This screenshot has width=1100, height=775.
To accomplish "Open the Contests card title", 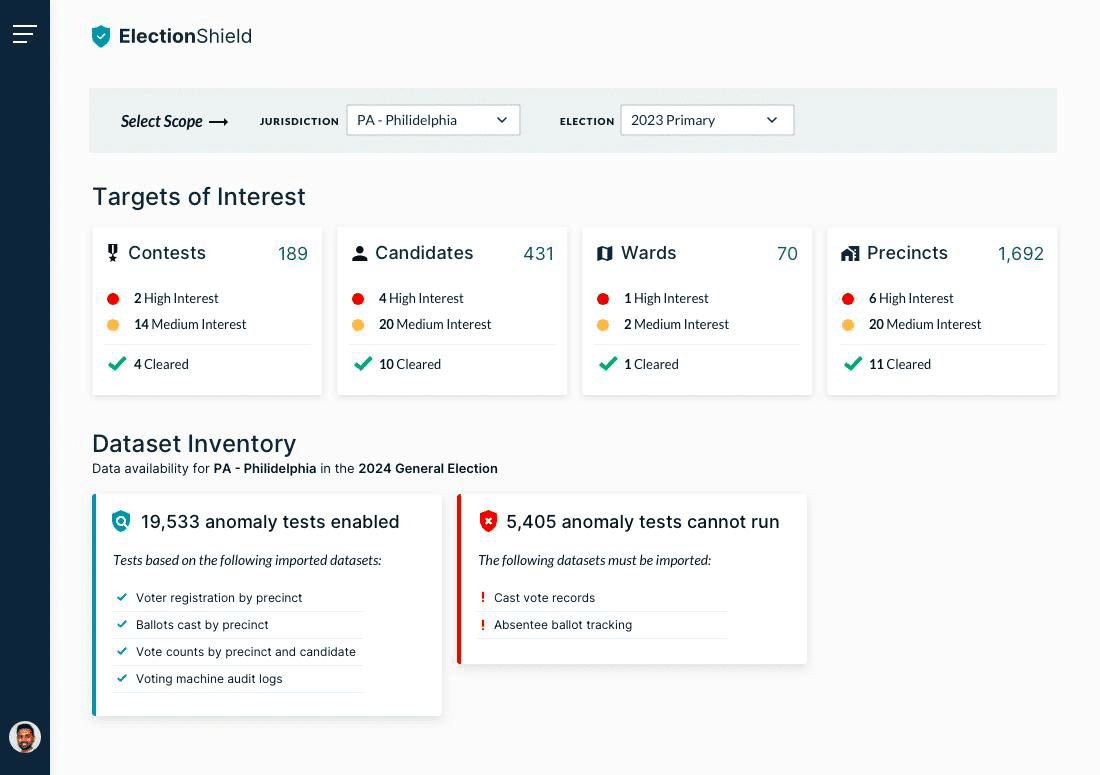I will coord(167,252).
